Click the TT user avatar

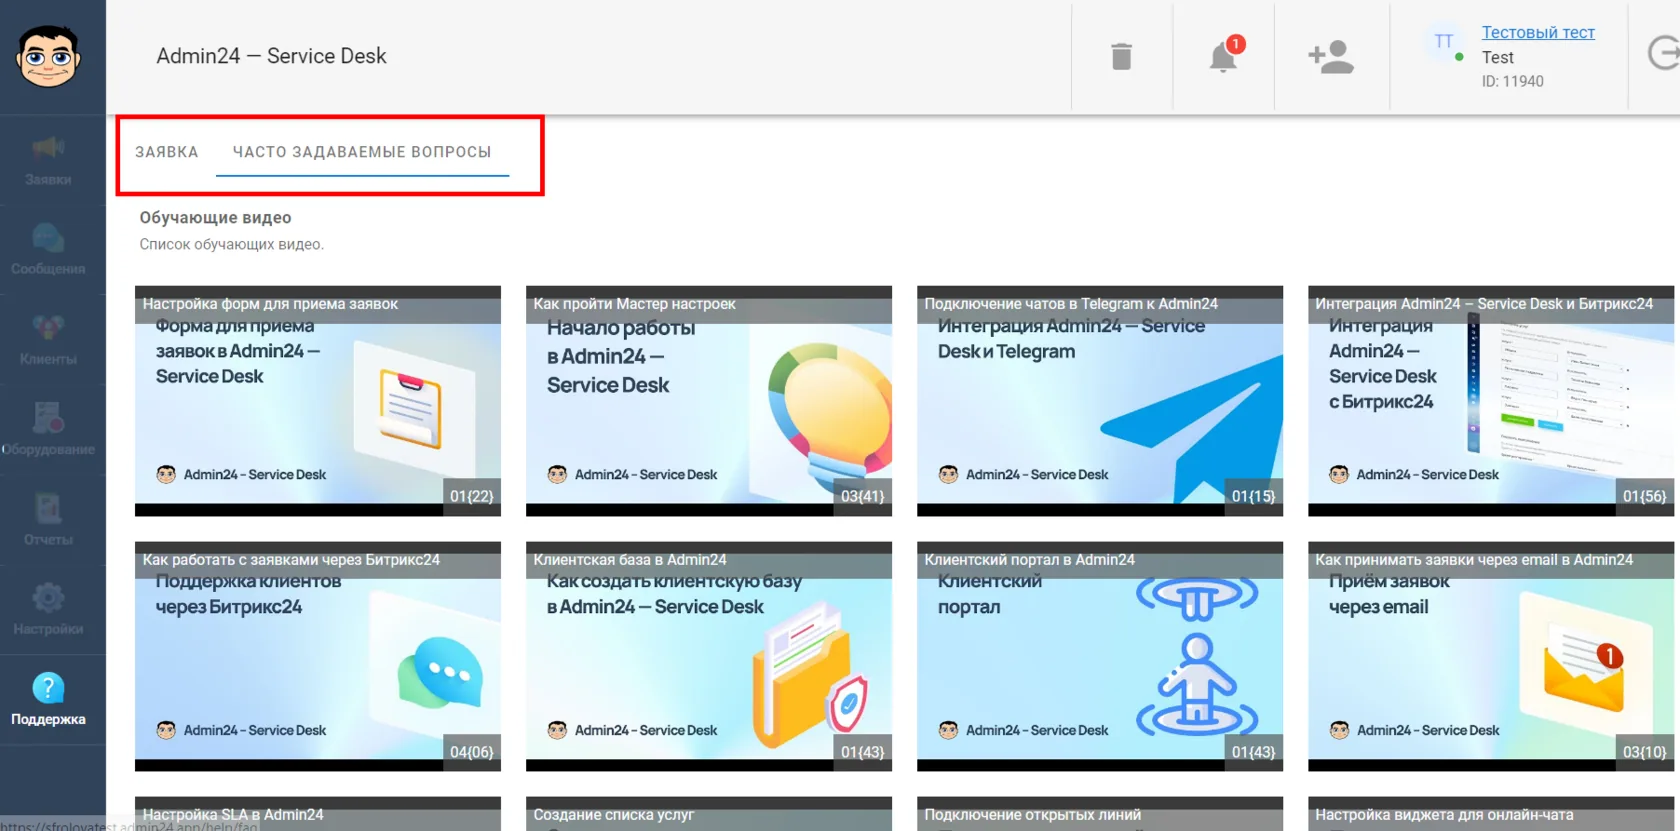pyautogui.click(x=1443, y=42)
